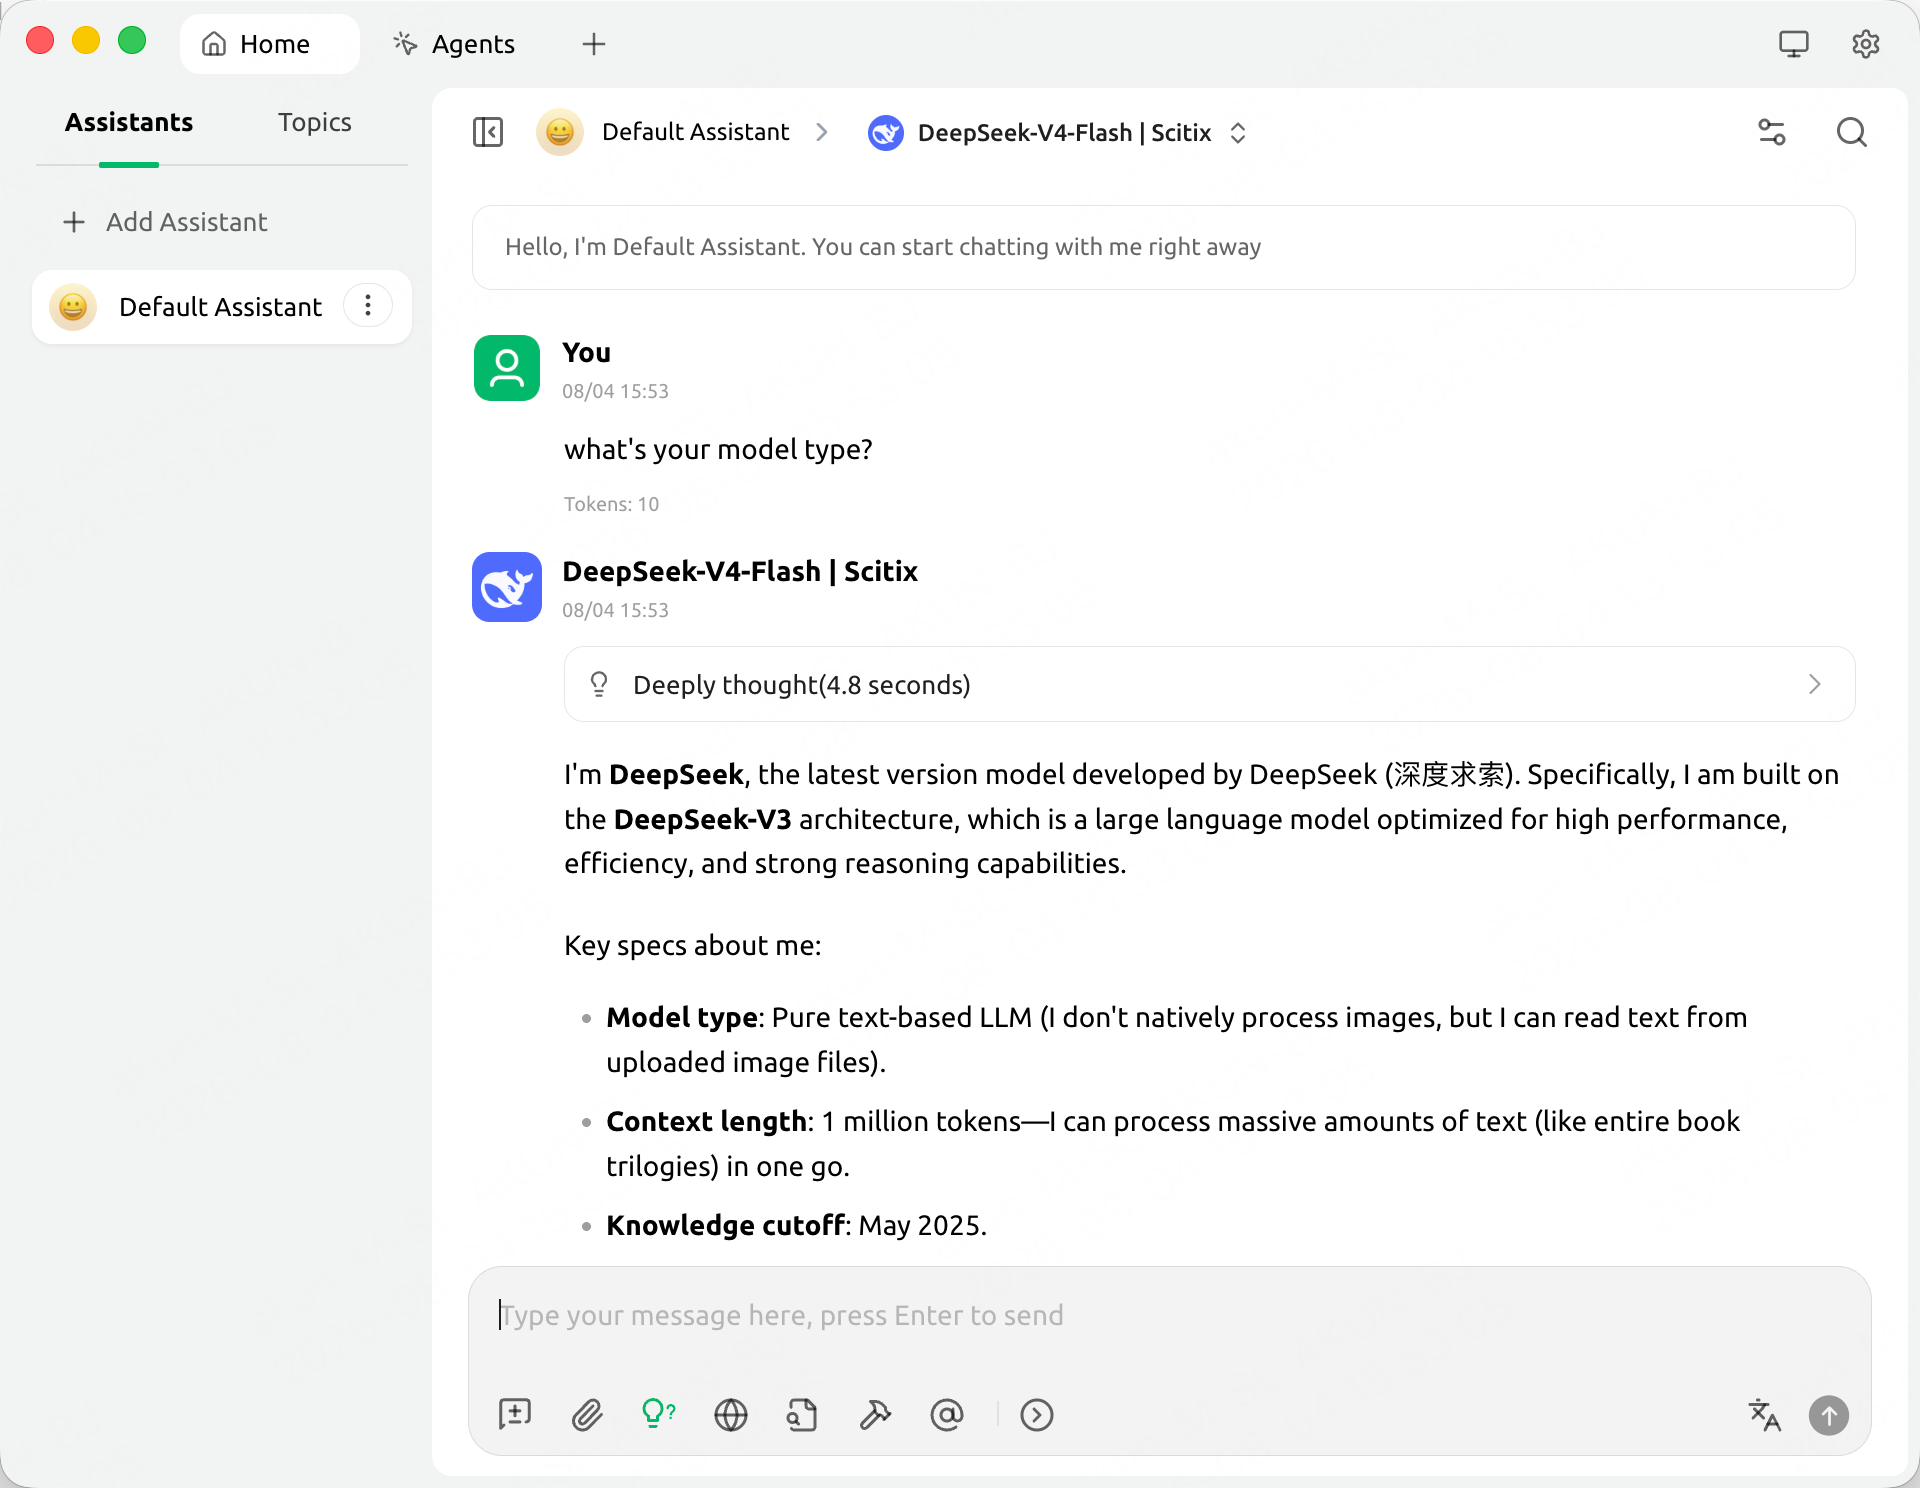Click the circled arrow quick phrases icon

[x=1037, y=1415]
